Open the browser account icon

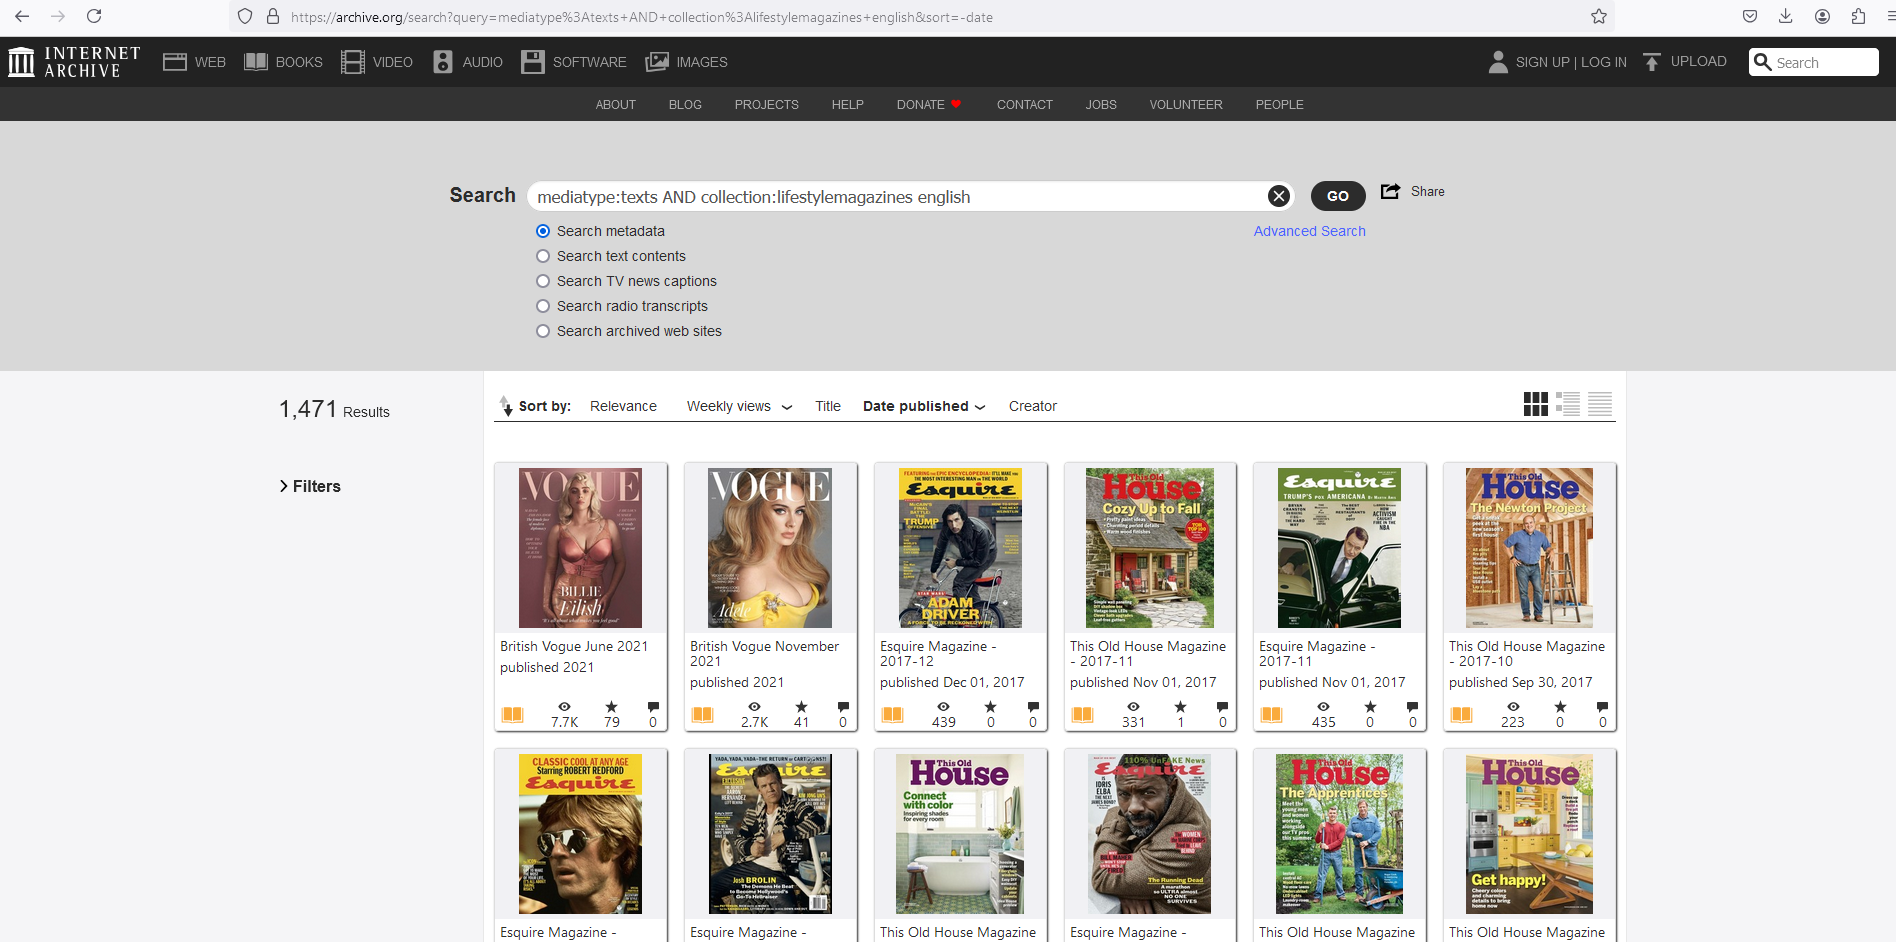(x=1823, y=16)
